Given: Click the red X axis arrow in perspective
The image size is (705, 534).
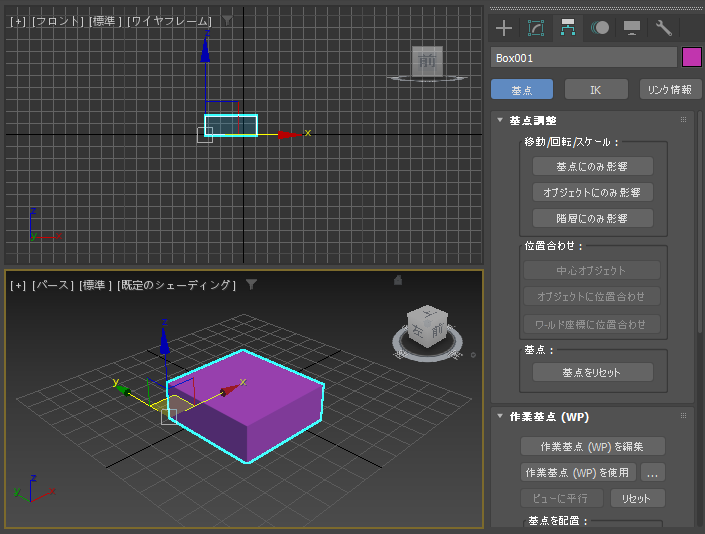Looking at the screenshot, I should click(x=230, y=390).
